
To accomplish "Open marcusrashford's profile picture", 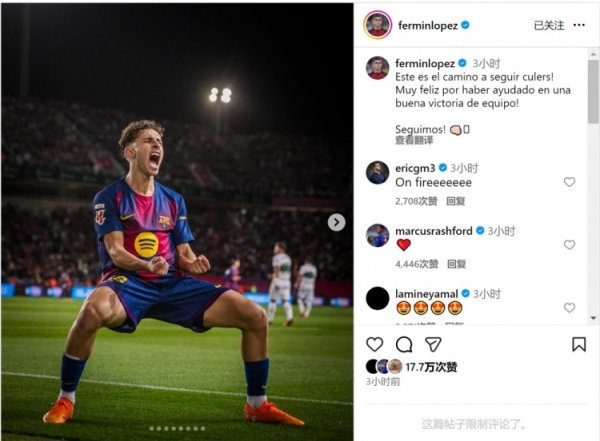I will [377, 235].
